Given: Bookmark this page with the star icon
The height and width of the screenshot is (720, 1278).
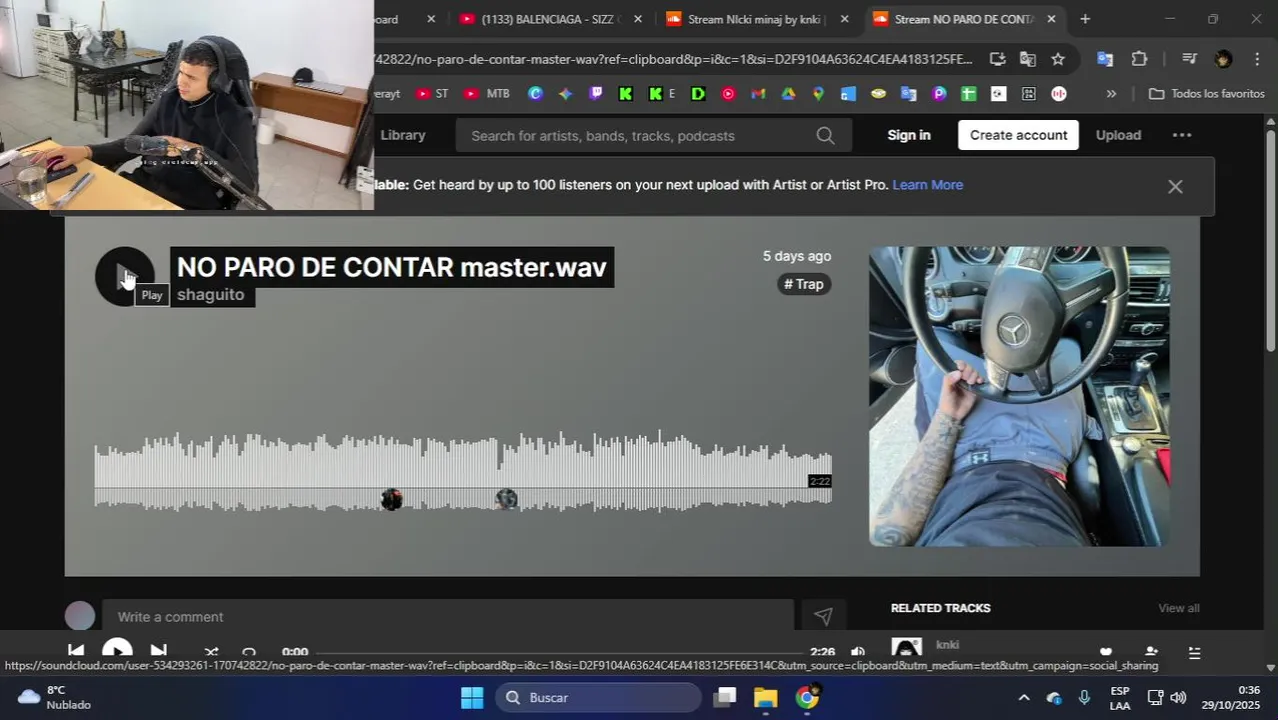Looking at the screenshot, I should click(x=1058, y=59).
